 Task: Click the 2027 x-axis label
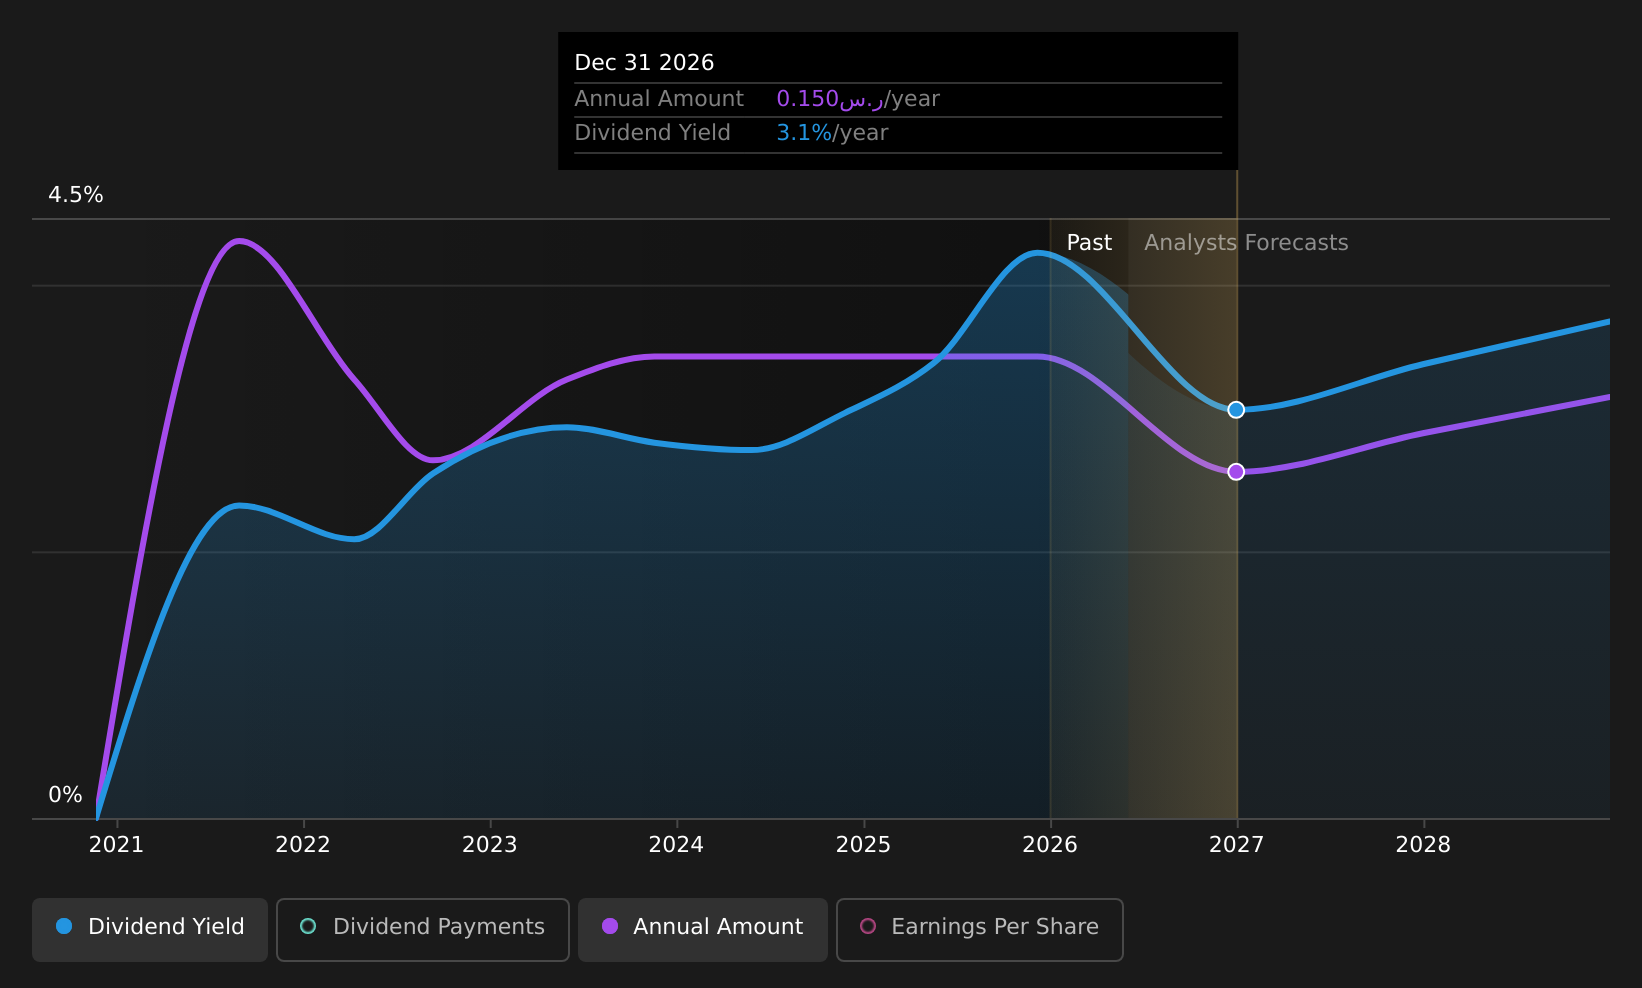tap(1237, 845)
